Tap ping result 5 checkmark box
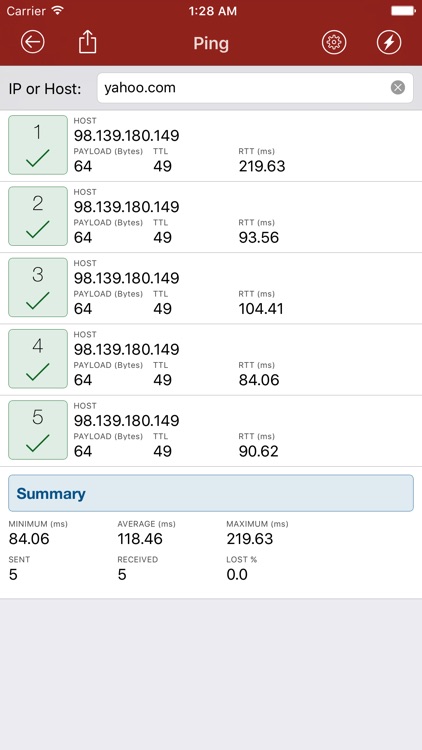Viewport: 422px width, 750px height. (x=38, y=430)
